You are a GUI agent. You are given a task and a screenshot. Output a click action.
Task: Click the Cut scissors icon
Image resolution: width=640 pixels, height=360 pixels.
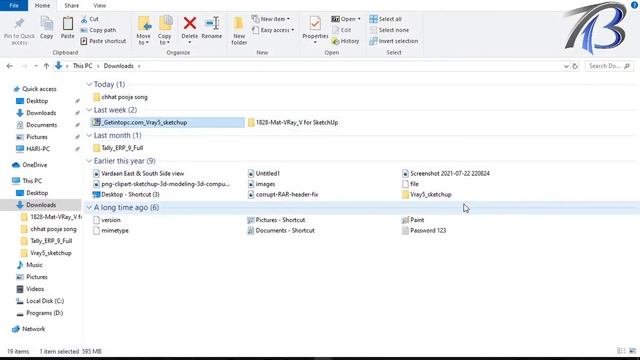pos(84,19)
